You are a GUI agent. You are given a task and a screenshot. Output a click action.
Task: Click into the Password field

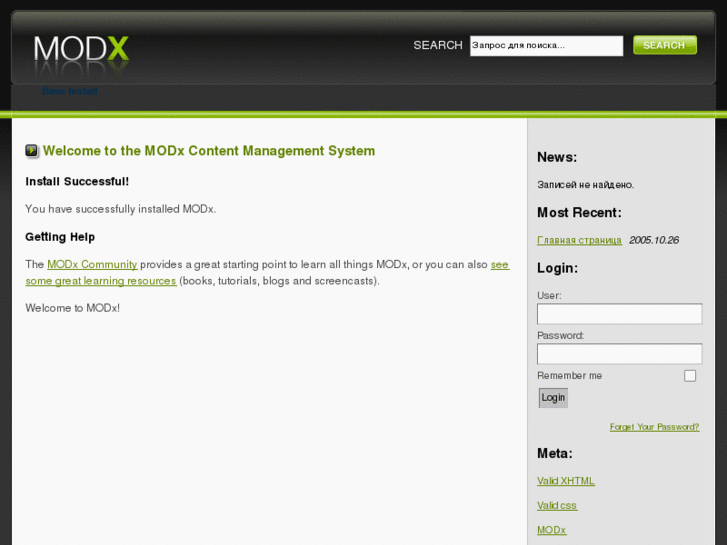point(619,354)
